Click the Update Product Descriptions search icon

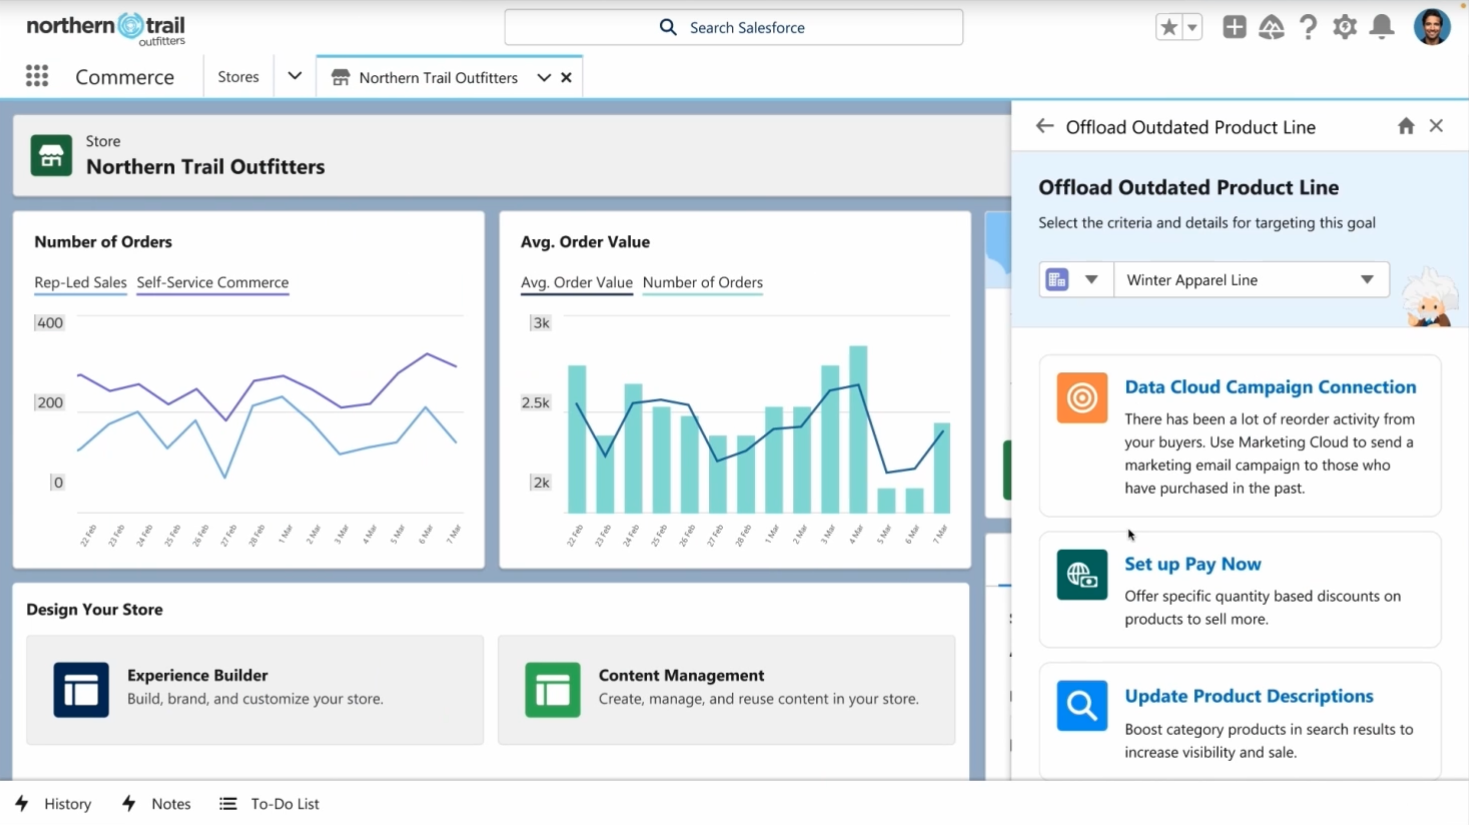coord(1082,706)
